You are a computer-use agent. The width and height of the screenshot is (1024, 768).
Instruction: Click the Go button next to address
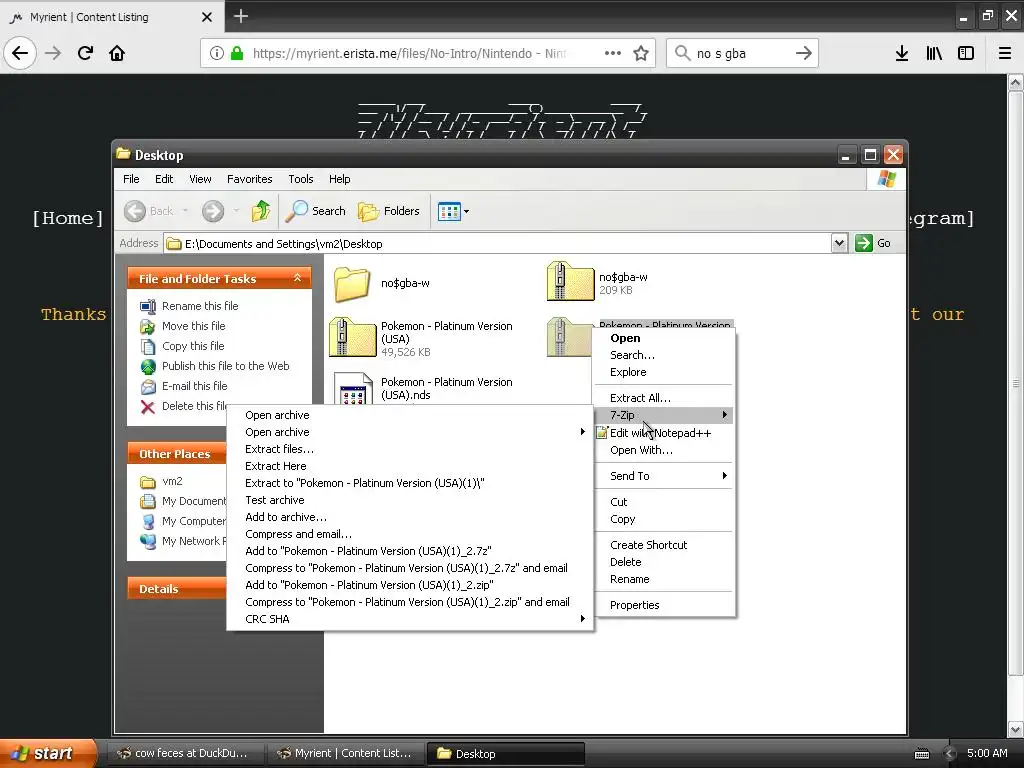click(873, 243)
